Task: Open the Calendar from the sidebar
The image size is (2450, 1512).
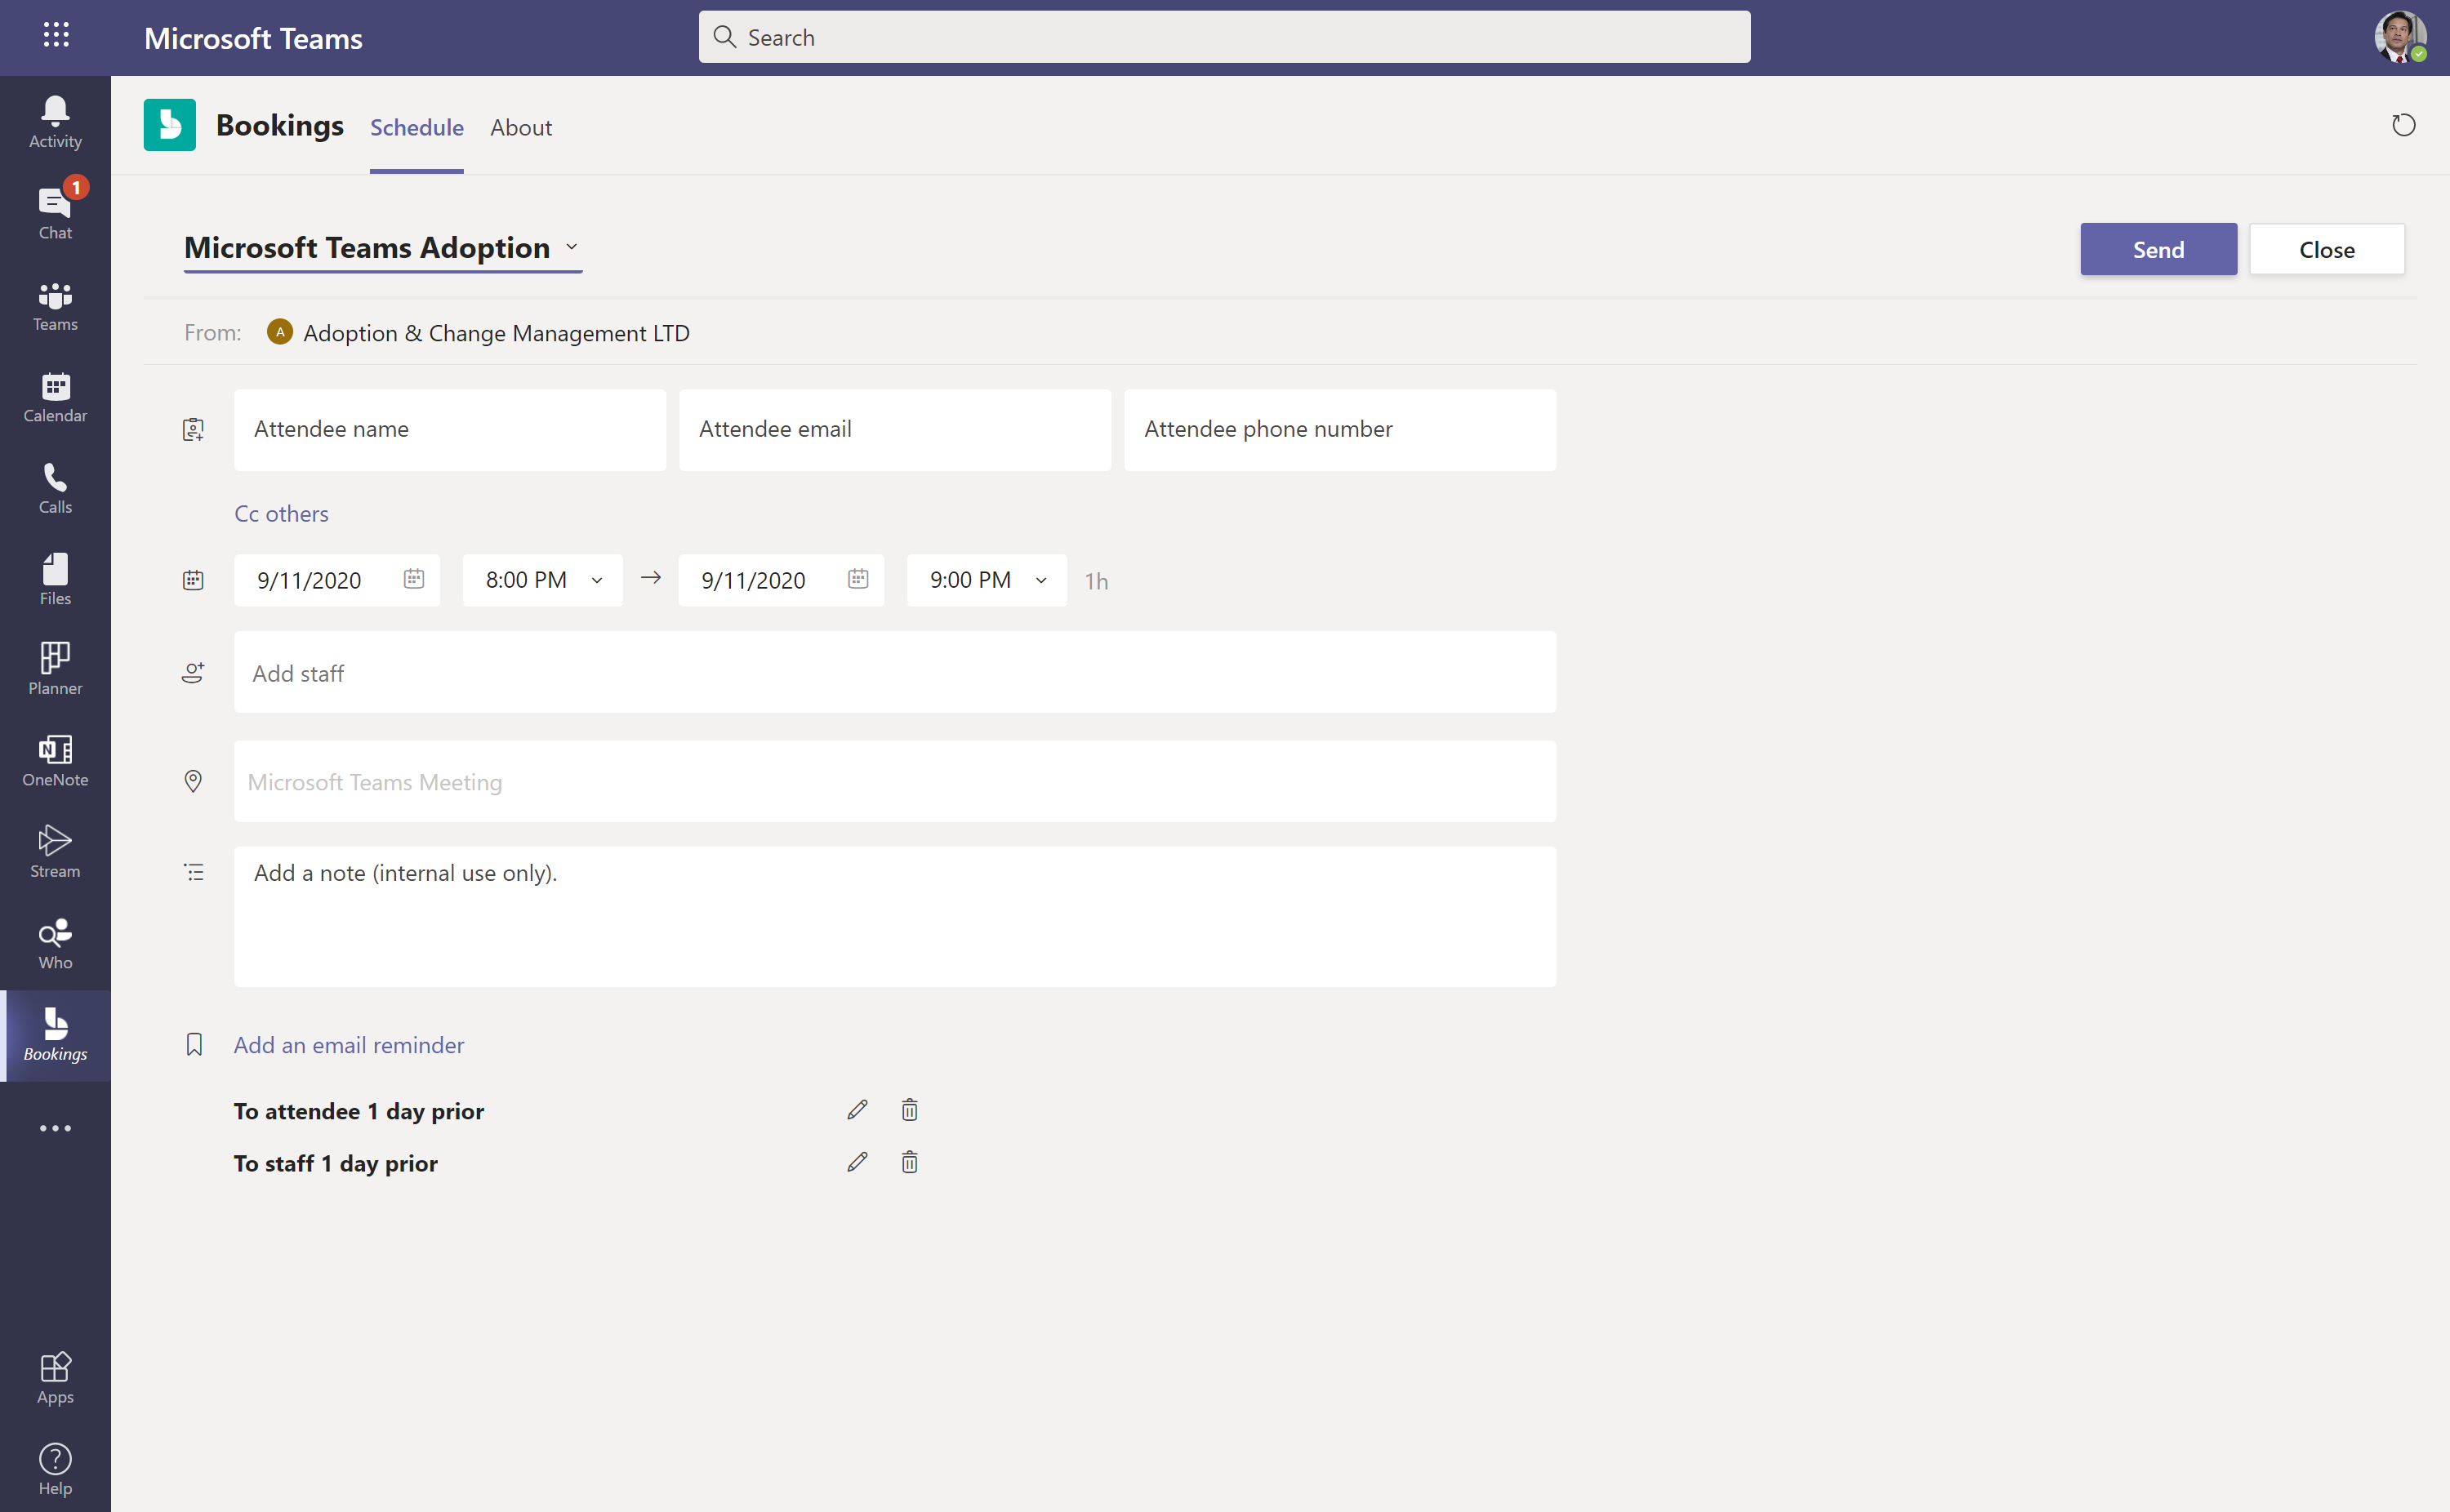Action: coord(54,397)
